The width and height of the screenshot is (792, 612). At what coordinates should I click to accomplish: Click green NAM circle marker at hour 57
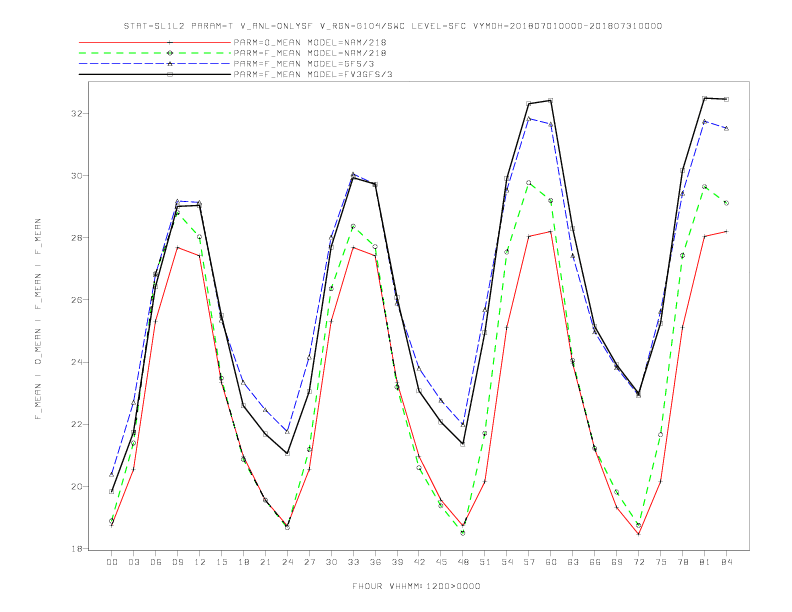(x=529, y=183)
